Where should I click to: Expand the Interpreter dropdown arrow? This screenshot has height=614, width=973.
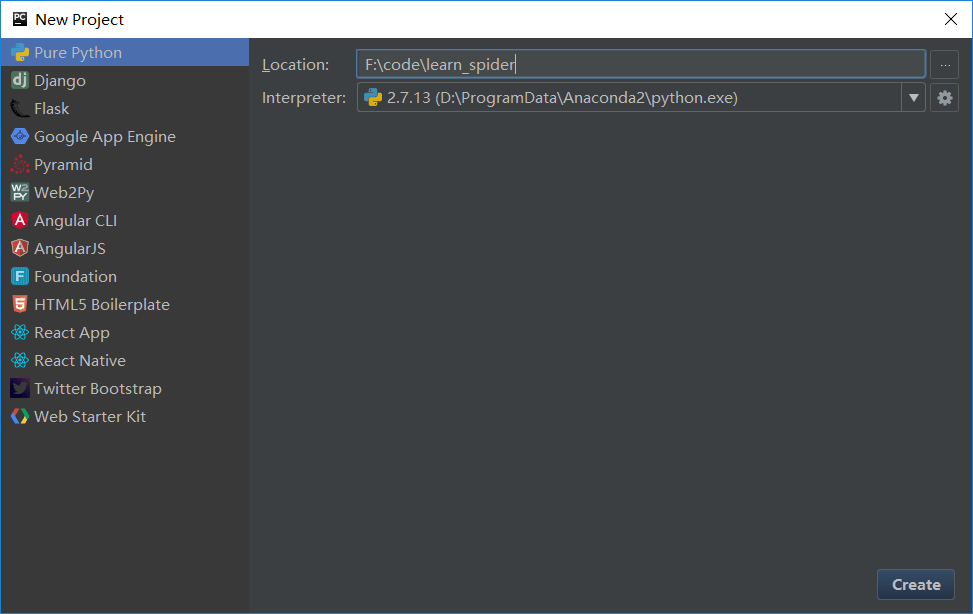coord(913,97)
